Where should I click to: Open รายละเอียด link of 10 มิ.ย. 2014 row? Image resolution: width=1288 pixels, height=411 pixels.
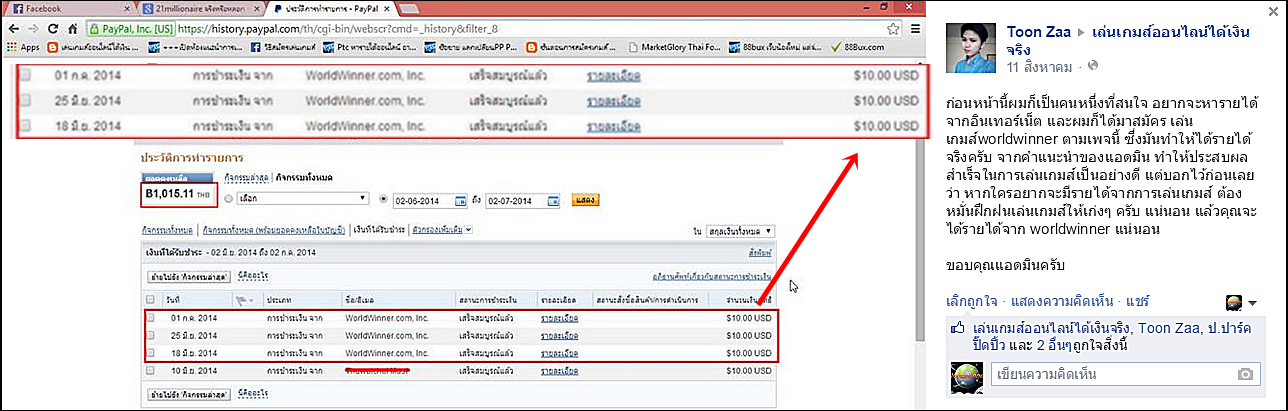(559, 370)
